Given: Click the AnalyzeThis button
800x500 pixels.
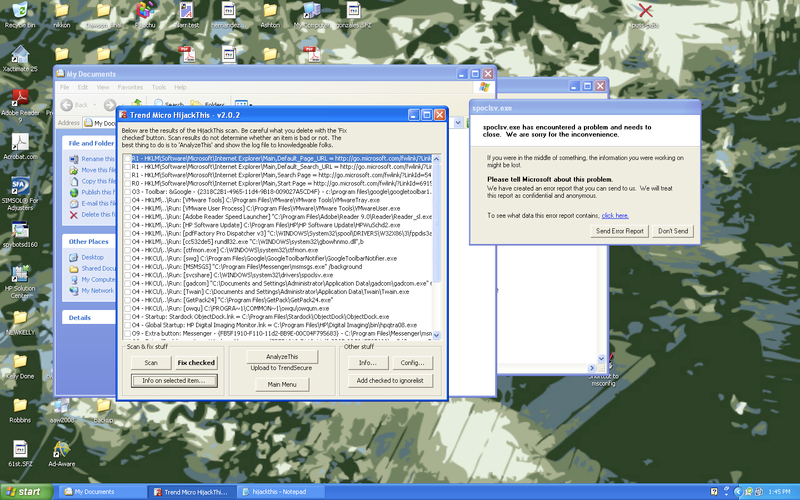Looking at the screenshot, I should coord(282,357).
